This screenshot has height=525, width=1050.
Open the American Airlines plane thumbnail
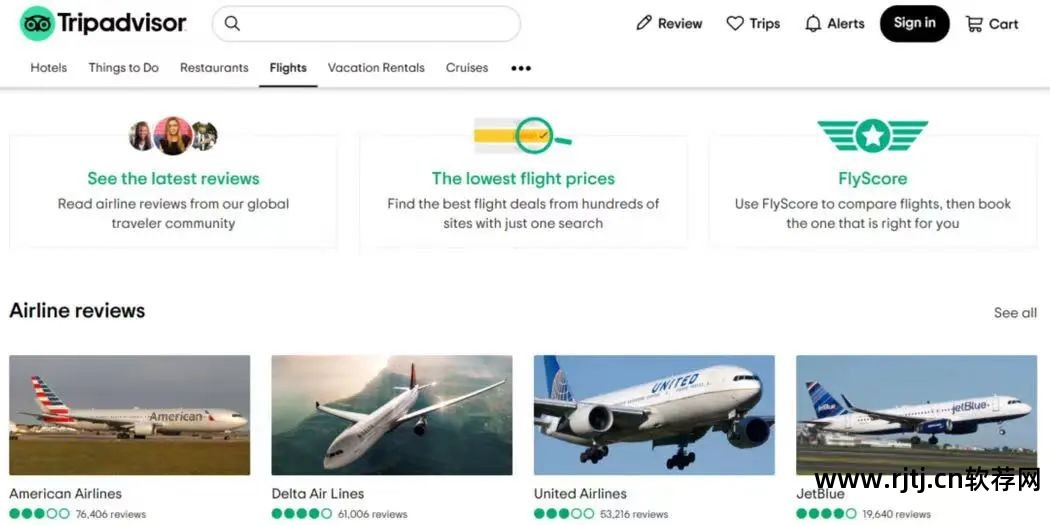[x=130, y=415]
